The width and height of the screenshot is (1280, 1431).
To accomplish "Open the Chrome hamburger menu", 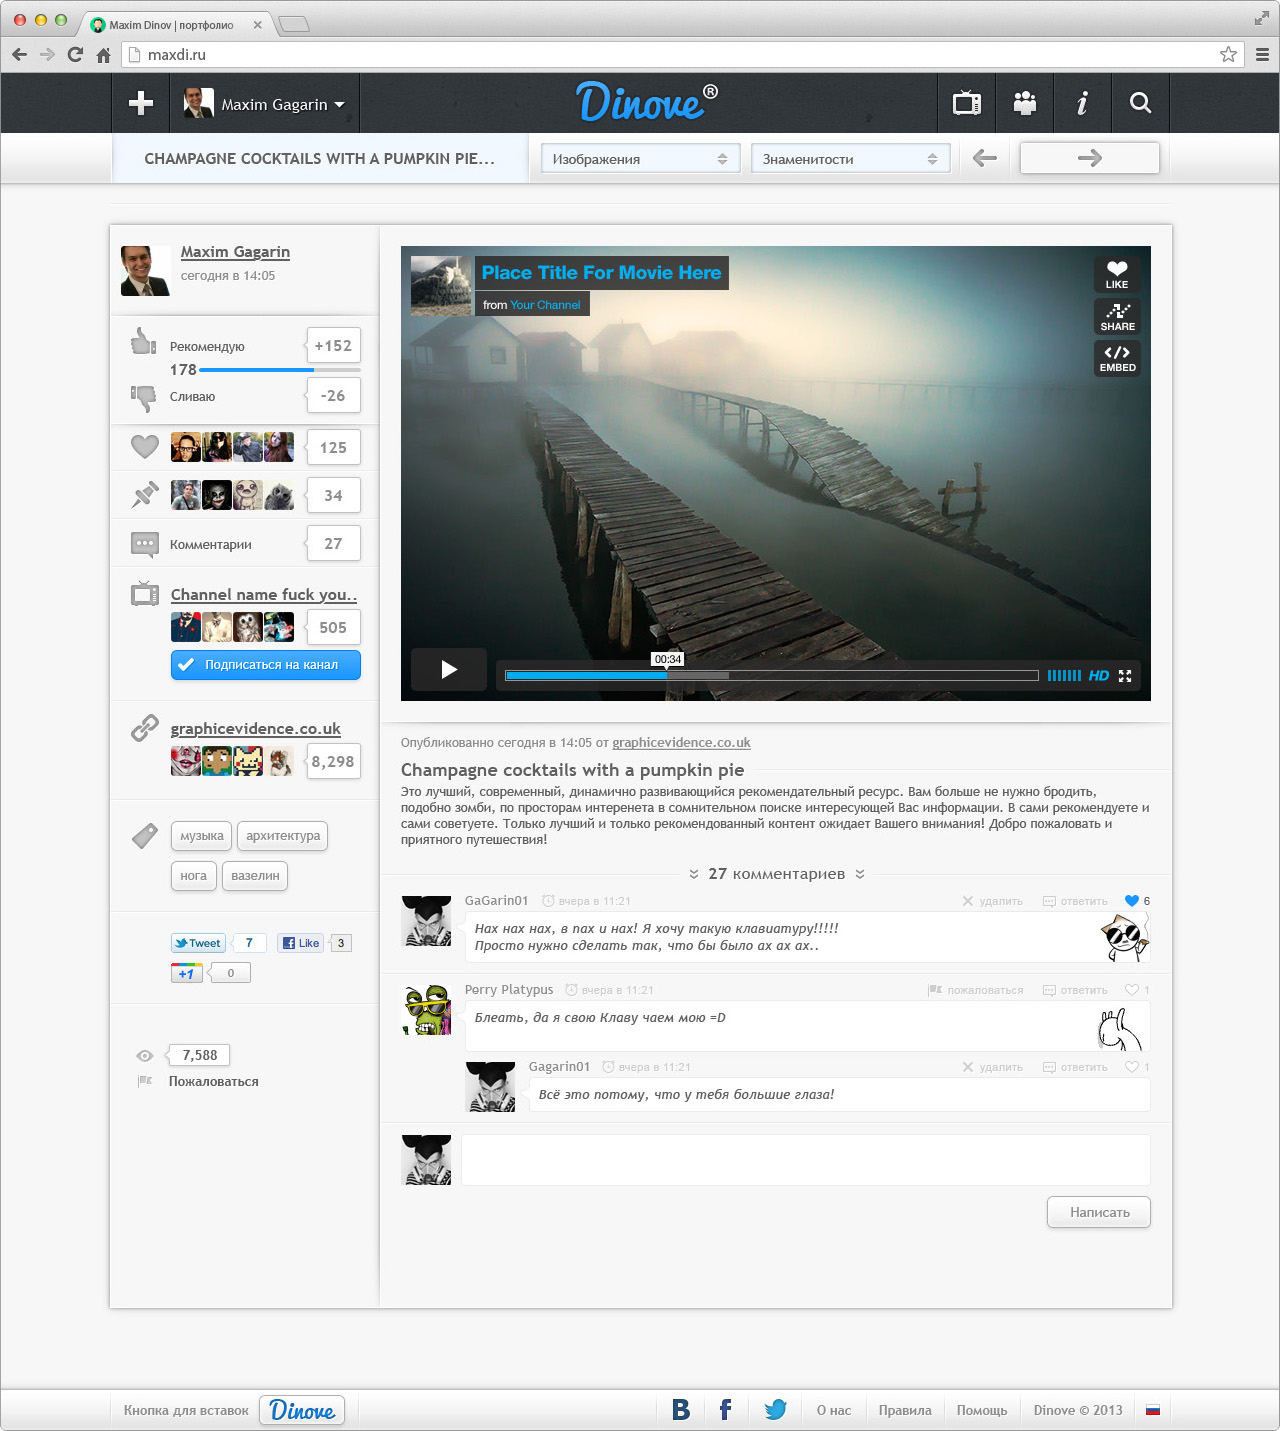I will tap(1262, 55).
